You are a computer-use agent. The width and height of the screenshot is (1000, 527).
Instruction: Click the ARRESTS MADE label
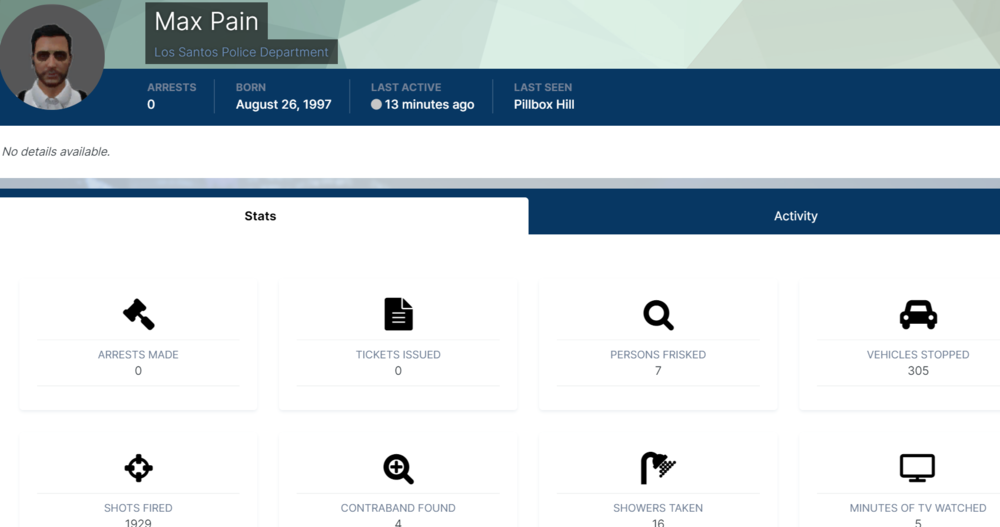point(138,355)
